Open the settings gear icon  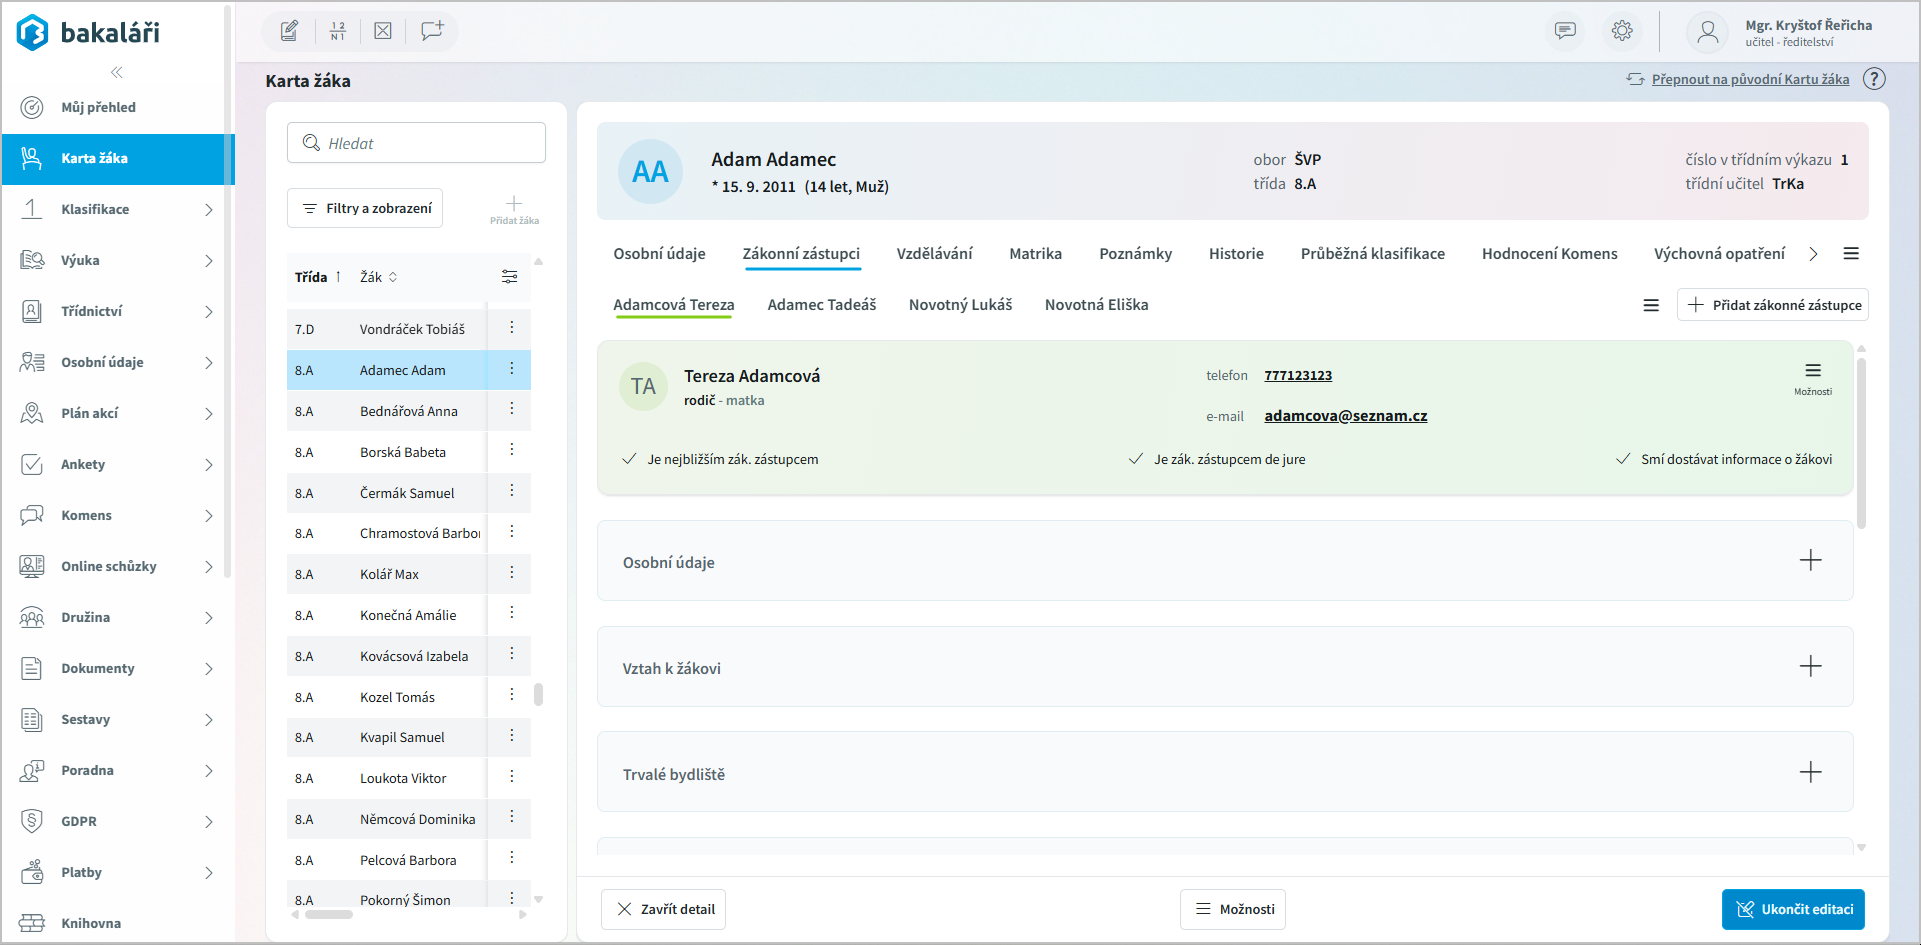(1622, 31)
